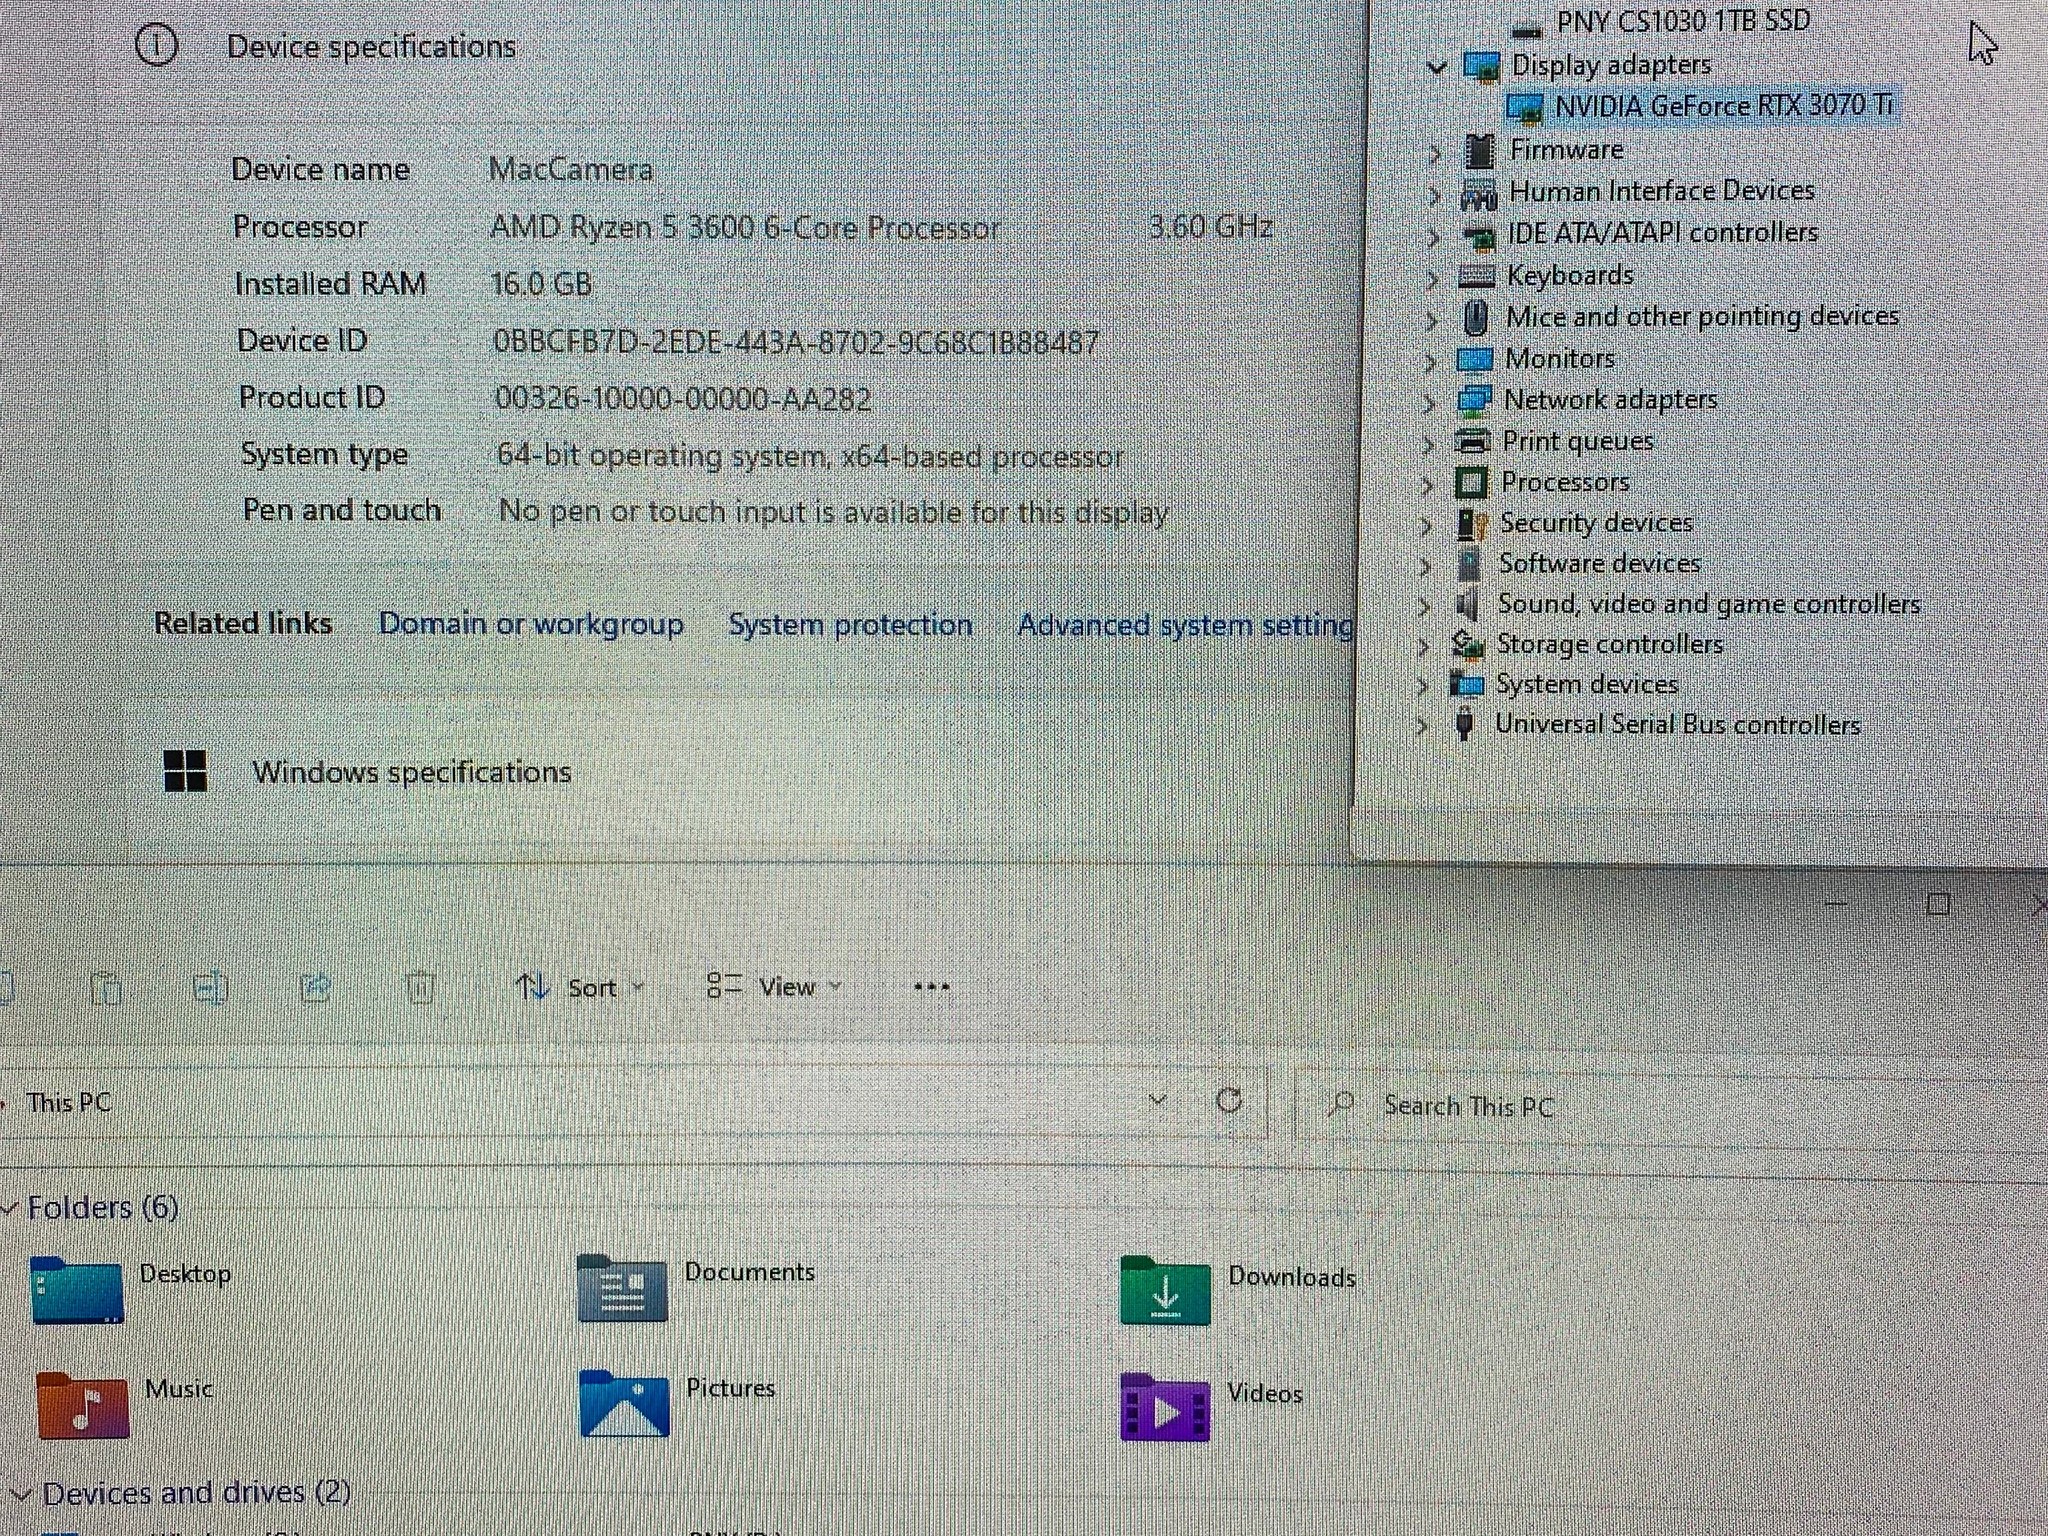Click the Firmware chip icon
This screenshot has height=1536, width=2048.
(x=1479, y=151)
